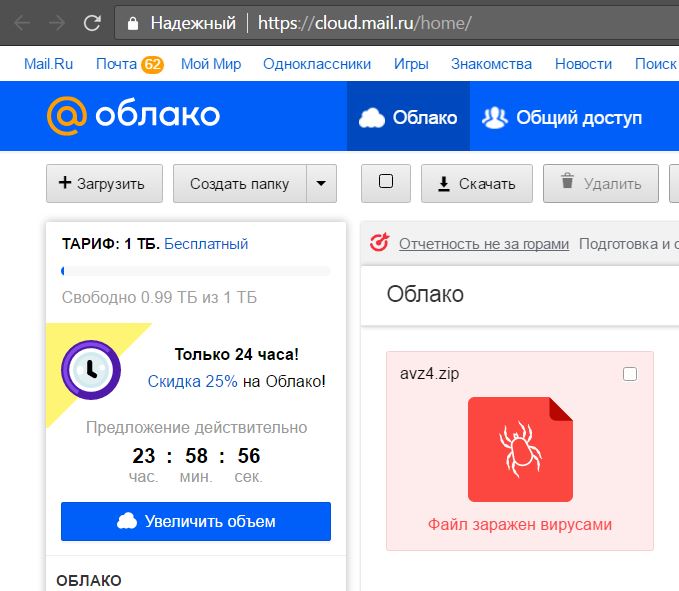
Task: Toggle the select-all checkbox in toolbar
Action: [386, 181]
